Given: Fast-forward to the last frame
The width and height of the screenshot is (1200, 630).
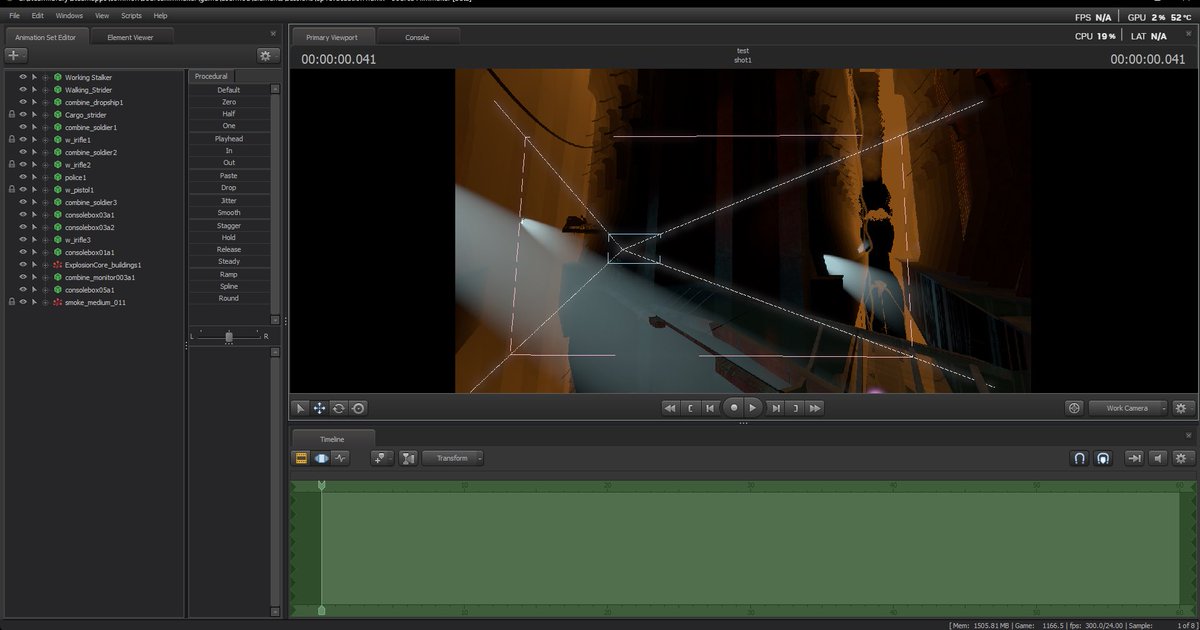Looking at the screenshot, I should (815, 408).
